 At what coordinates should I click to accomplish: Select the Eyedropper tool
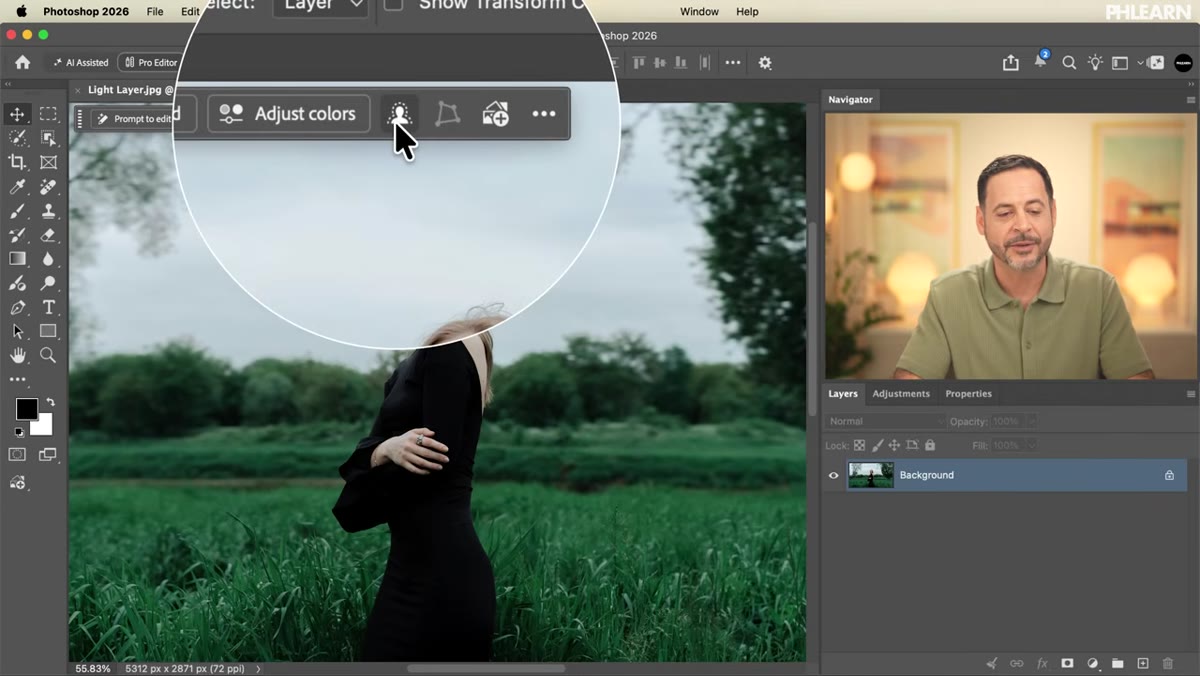[17, 187]
